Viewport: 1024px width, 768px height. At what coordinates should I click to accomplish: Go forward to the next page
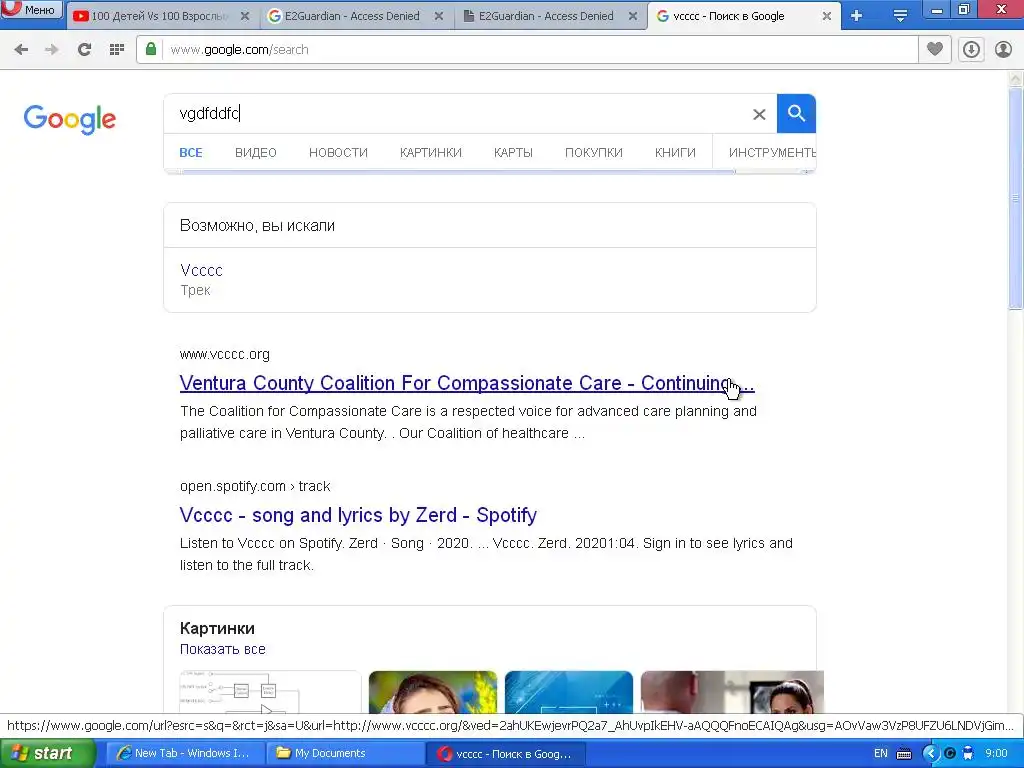[52, 50]
